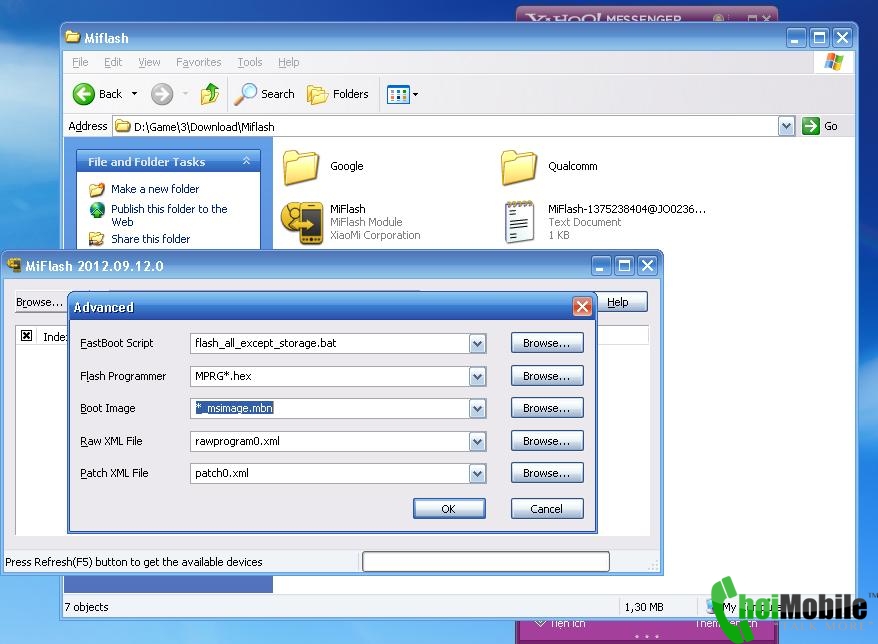Image resolution: width=878 pixels, height=644 pixels.
Task: Click the MiFlash title bar app icon
Action: pos(13,264)
